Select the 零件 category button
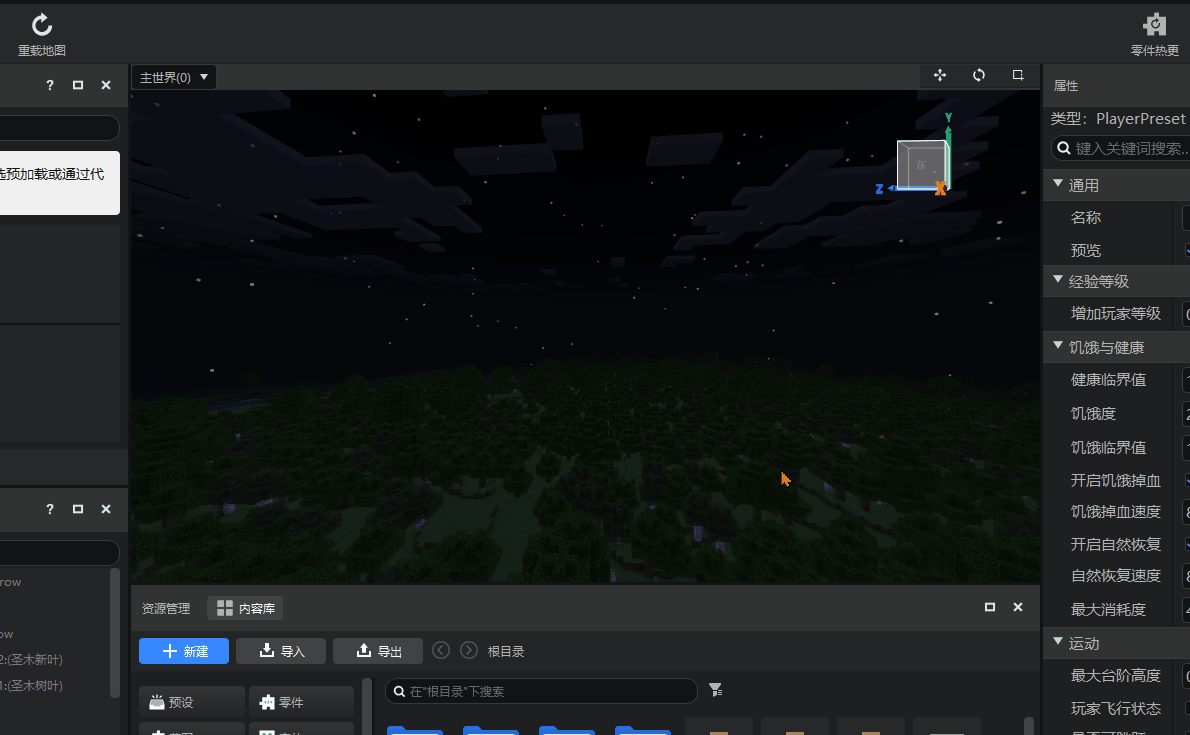 301,702
